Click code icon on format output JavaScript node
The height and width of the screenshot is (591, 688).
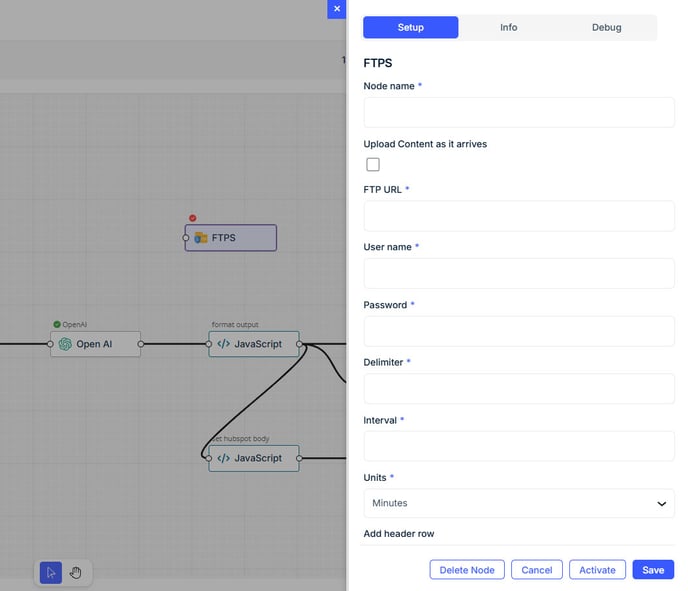click(223, 344)
